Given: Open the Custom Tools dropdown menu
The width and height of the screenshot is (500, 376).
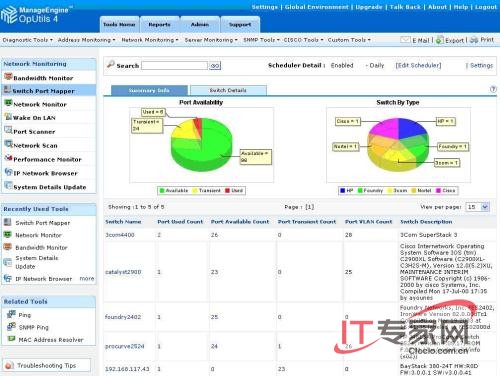Looking at the screenshot, I should click(349, 40).
